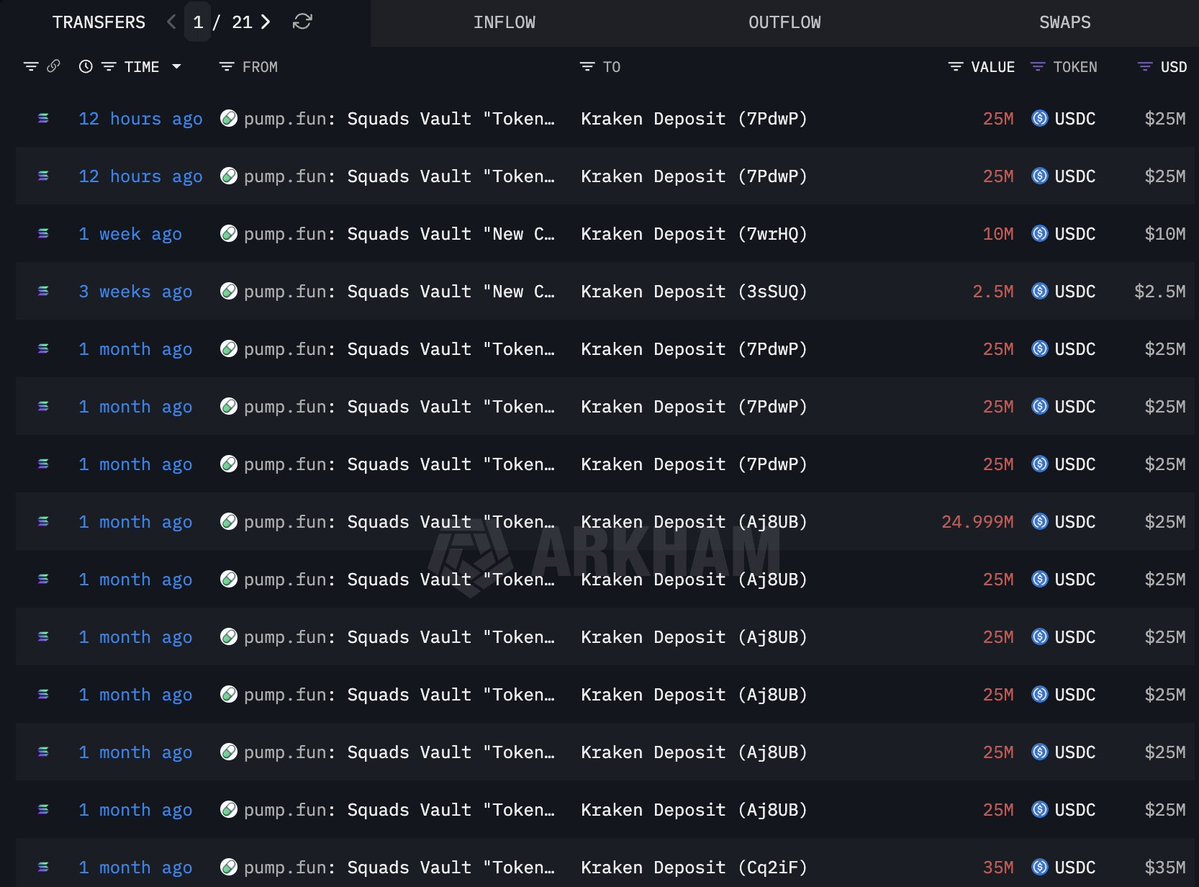The height and width of the screenshot is (887, 1199).
Task: Open the TO column filter
Action: 588,67
